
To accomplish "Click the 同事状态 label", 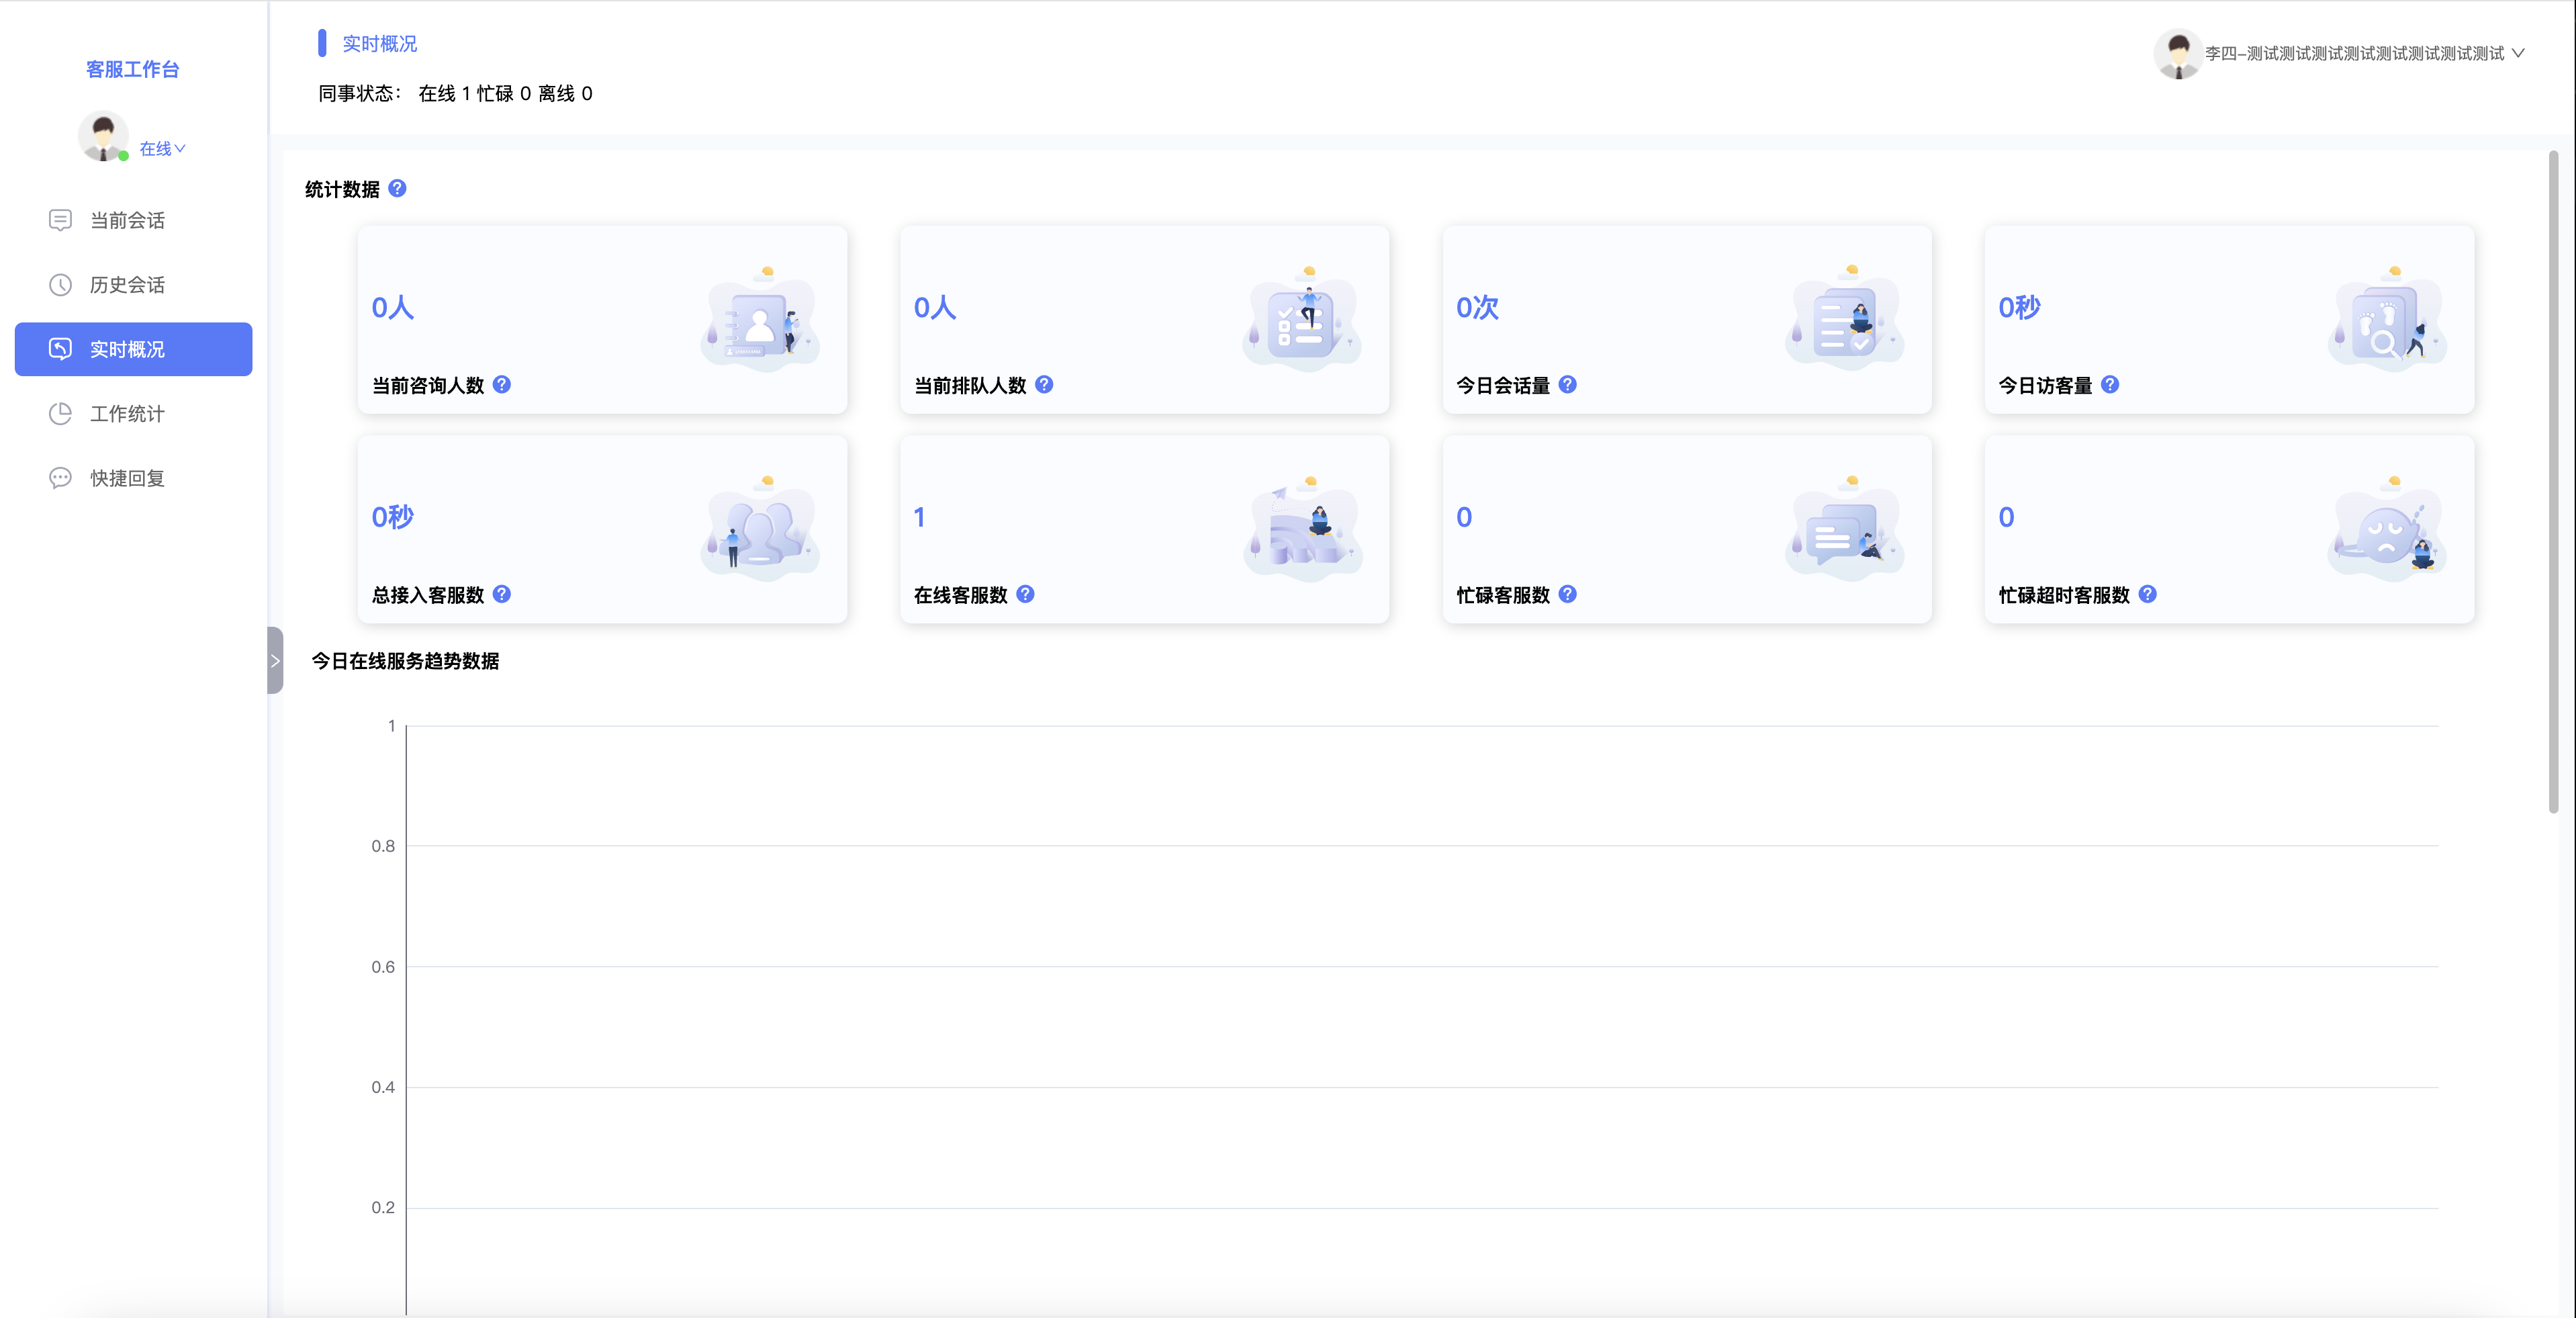I will point(359,93).
